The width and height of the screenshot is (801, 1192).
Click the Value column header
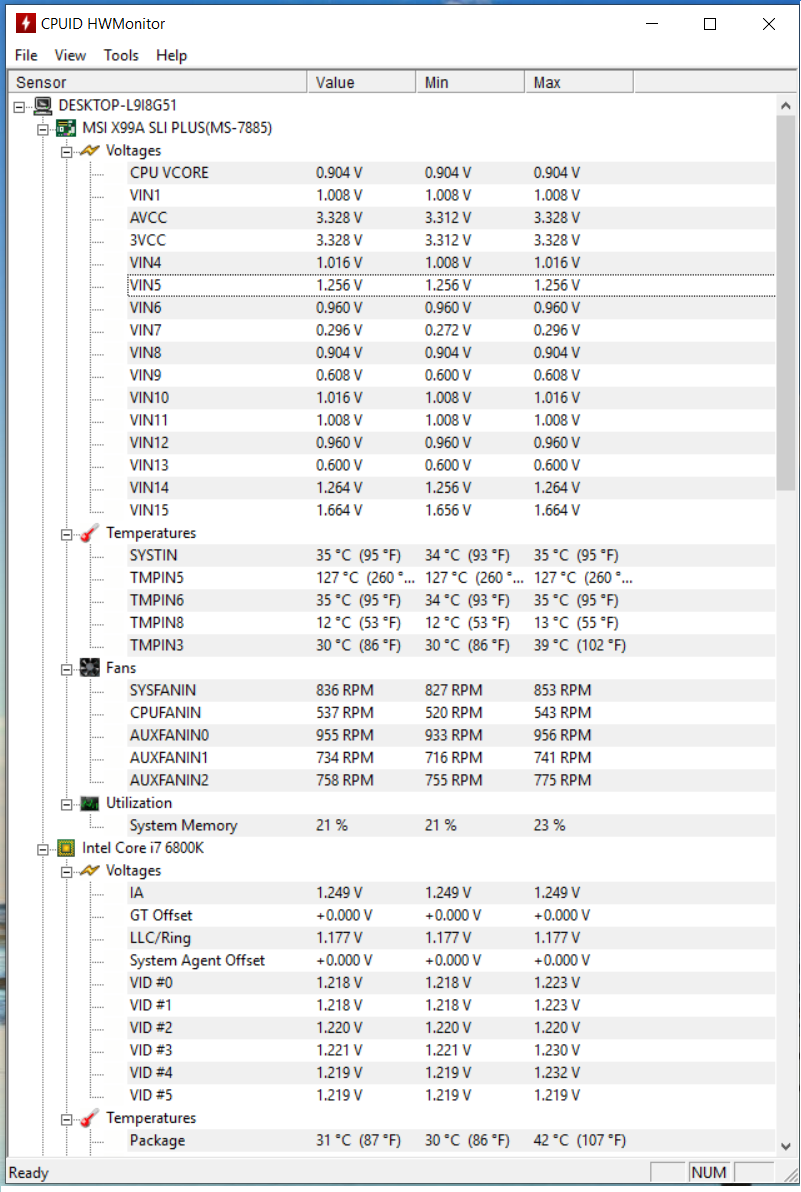click(x=362, y=82)
